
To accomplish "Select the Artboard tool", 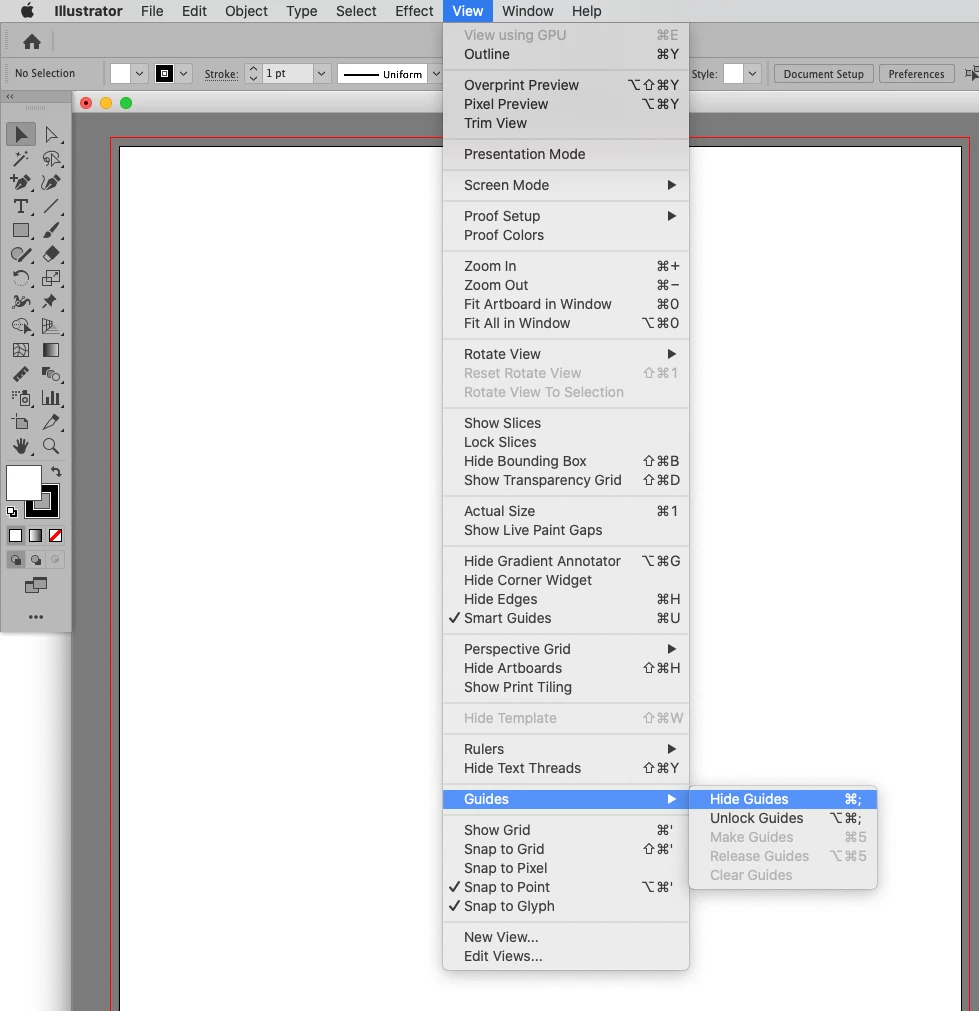I will (x=21, y=422).
